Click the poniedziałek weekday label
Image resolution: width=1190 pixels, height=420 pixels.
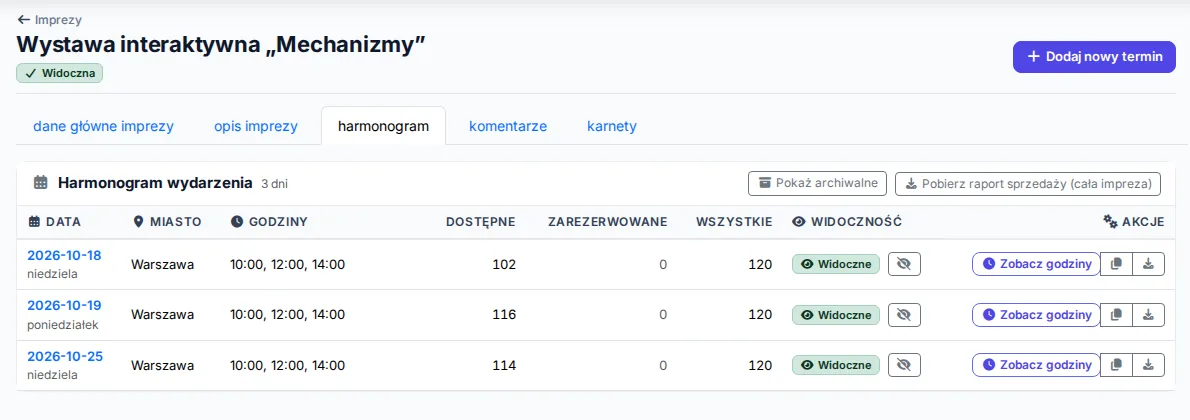point(62,324)
